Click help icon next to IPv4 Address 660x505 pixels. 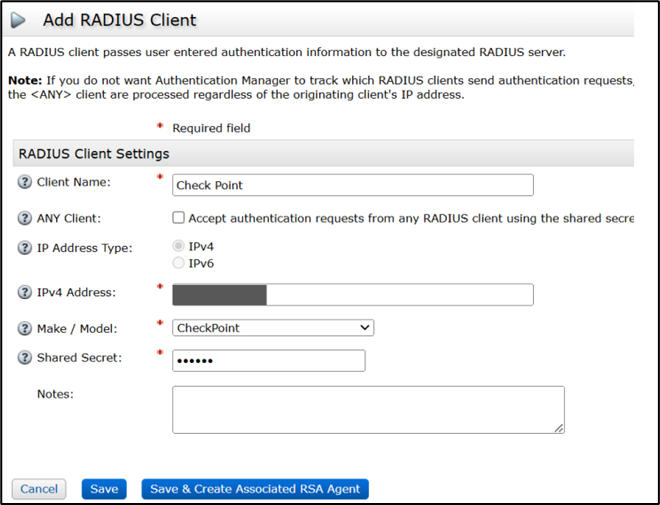25,293
